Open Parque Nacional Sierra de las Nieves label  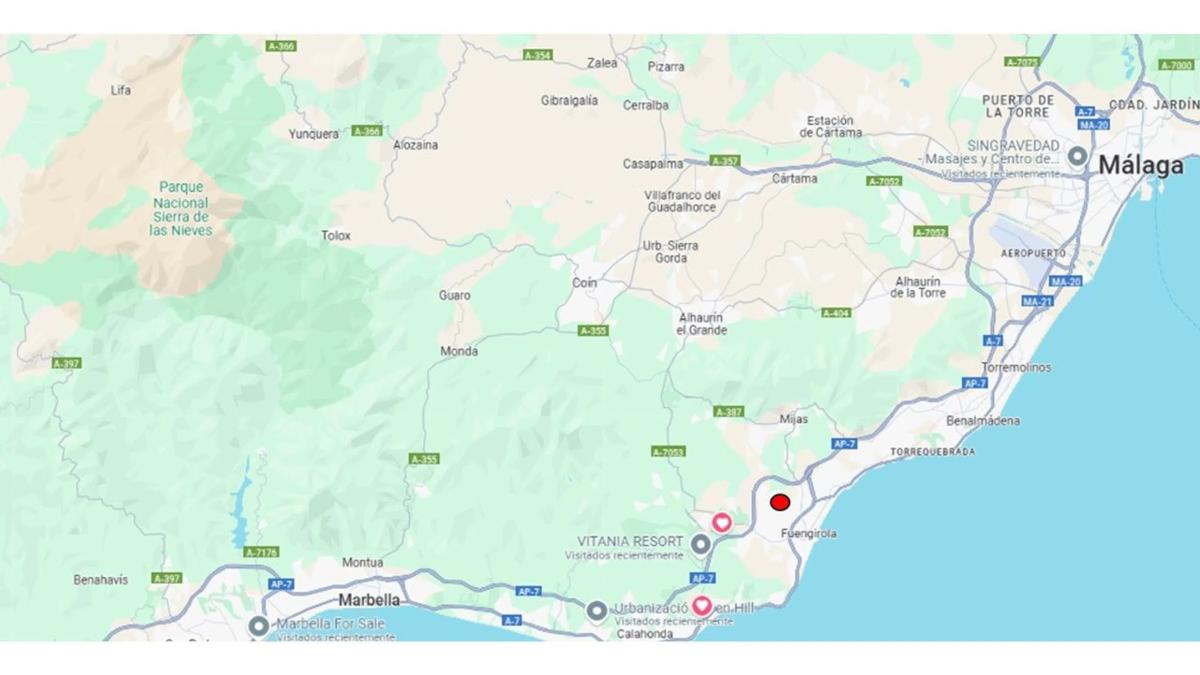181,208
